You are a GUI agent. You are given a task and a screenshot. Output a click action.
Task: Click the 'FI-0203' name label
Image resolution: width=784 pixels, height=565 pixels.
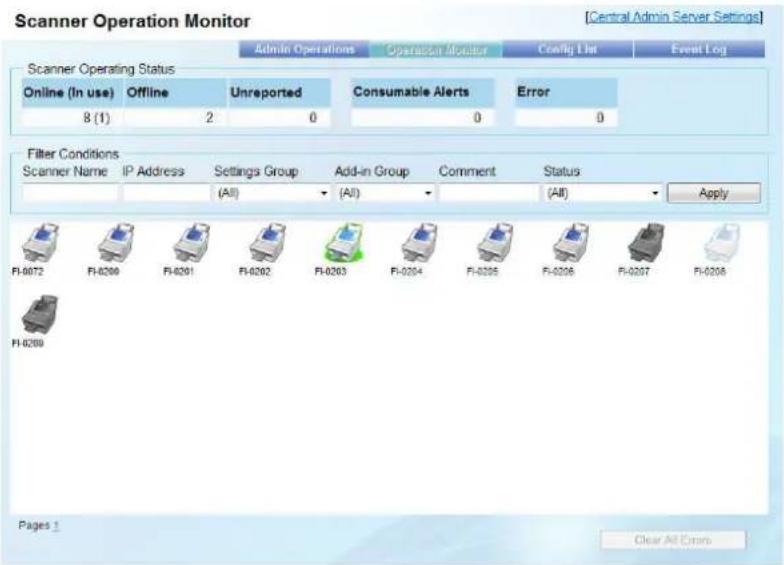click(330, 272)
